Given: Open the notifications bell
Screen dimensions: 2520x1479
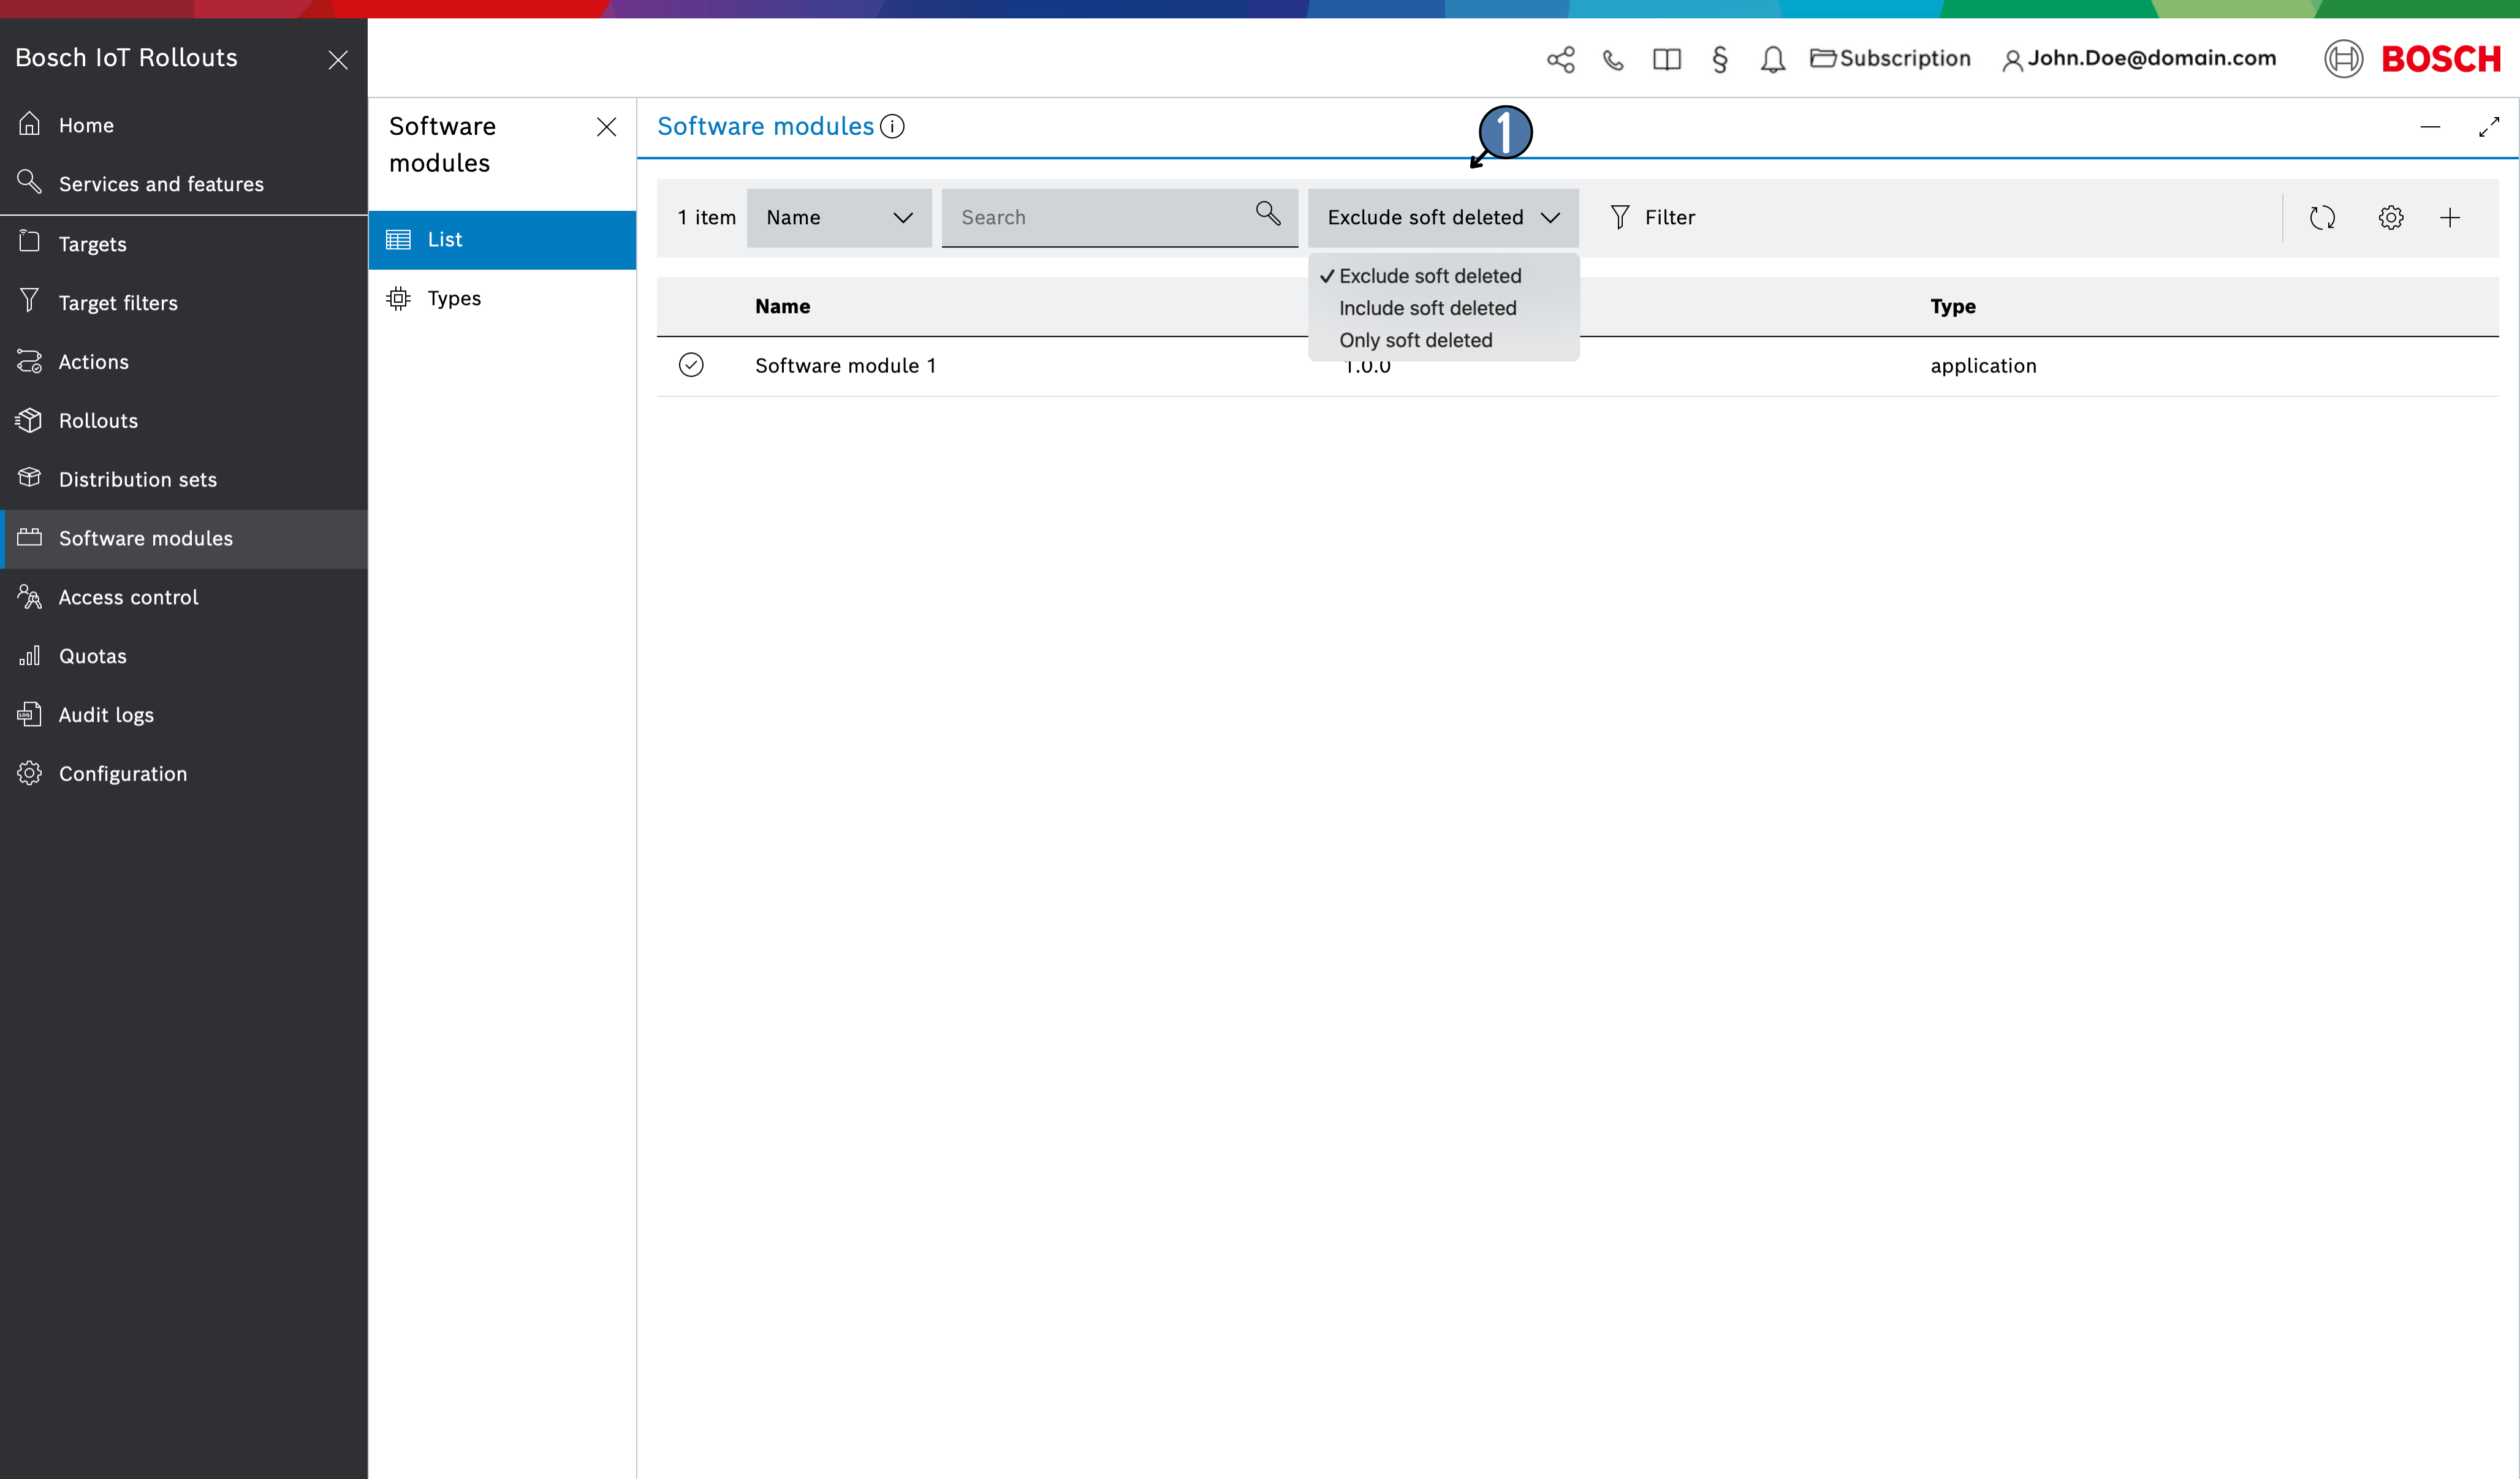Looking at the screenshot, I should pyautogui.click(x=1773, y=60).
